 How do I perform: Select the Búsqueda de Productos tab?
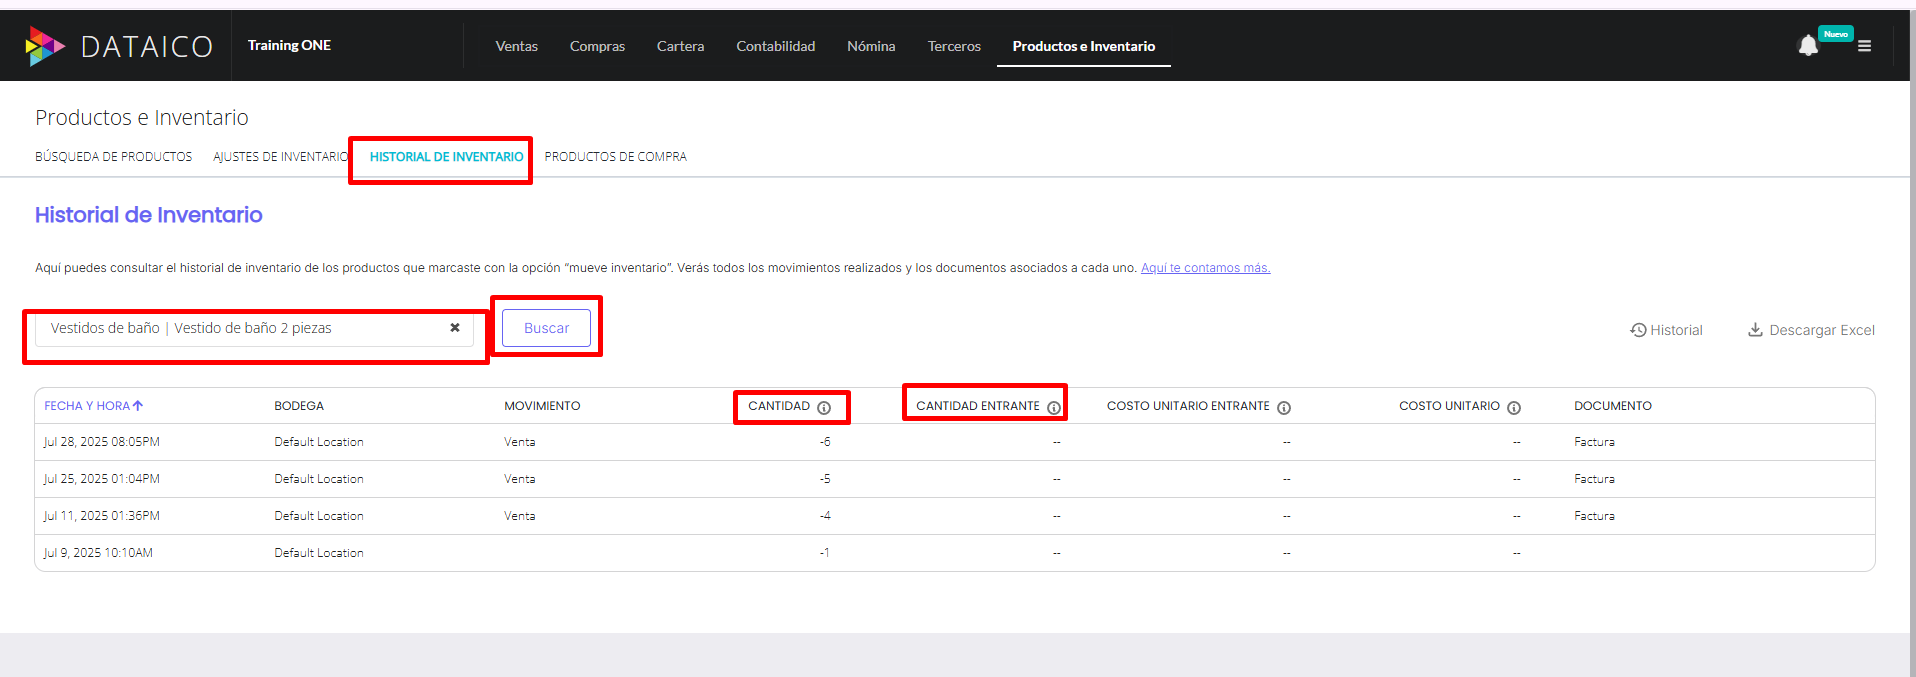pyautogui.click(x=113, y=157)
